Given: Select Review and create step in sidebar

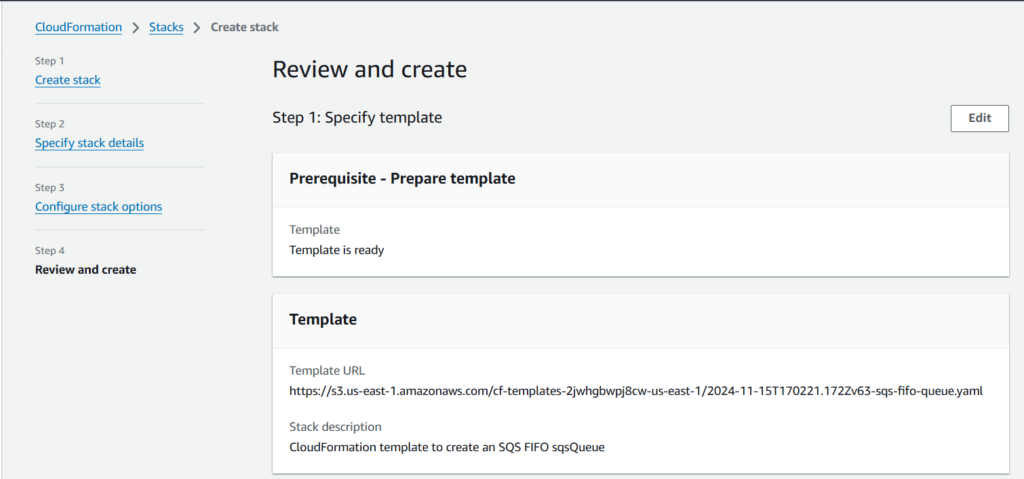Looking at the screenshot, I should 85,270.
